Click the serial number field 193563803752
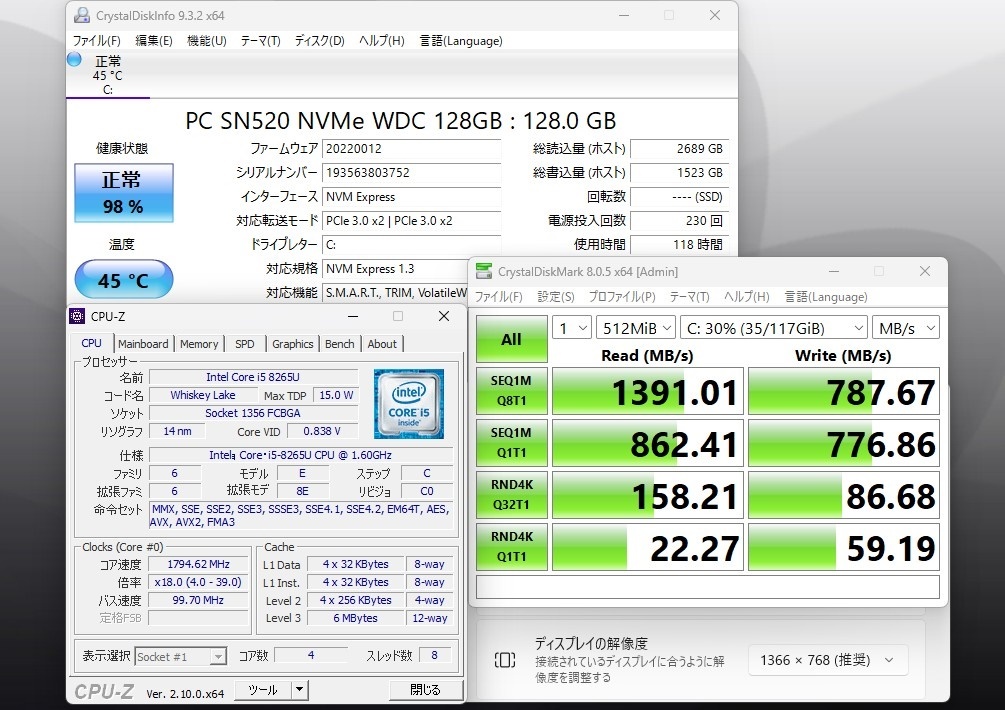Image resolution: width=1005 pixels, height=710 pixels. [x=411, y=173]
